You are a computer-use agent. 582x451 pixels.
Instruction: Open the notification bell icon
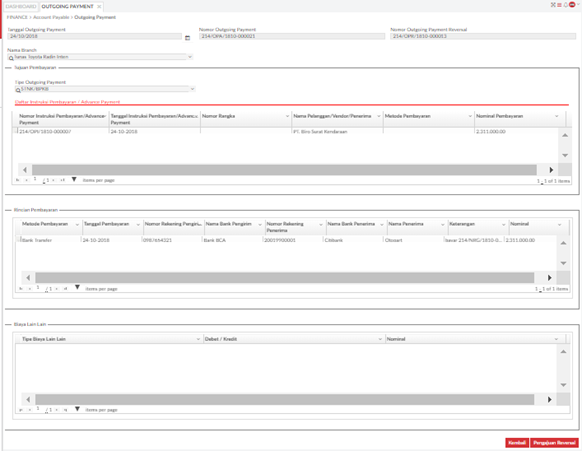pos(565,5)
